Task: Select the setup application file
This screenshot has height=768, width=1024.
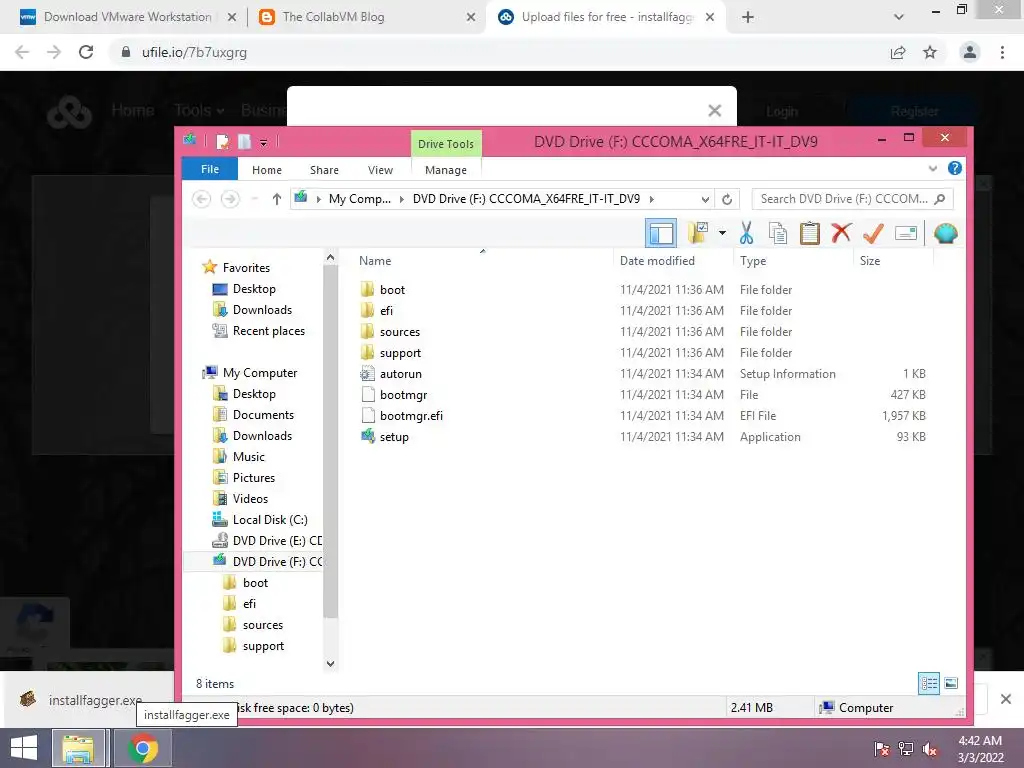Action: (x=394, y=437)
